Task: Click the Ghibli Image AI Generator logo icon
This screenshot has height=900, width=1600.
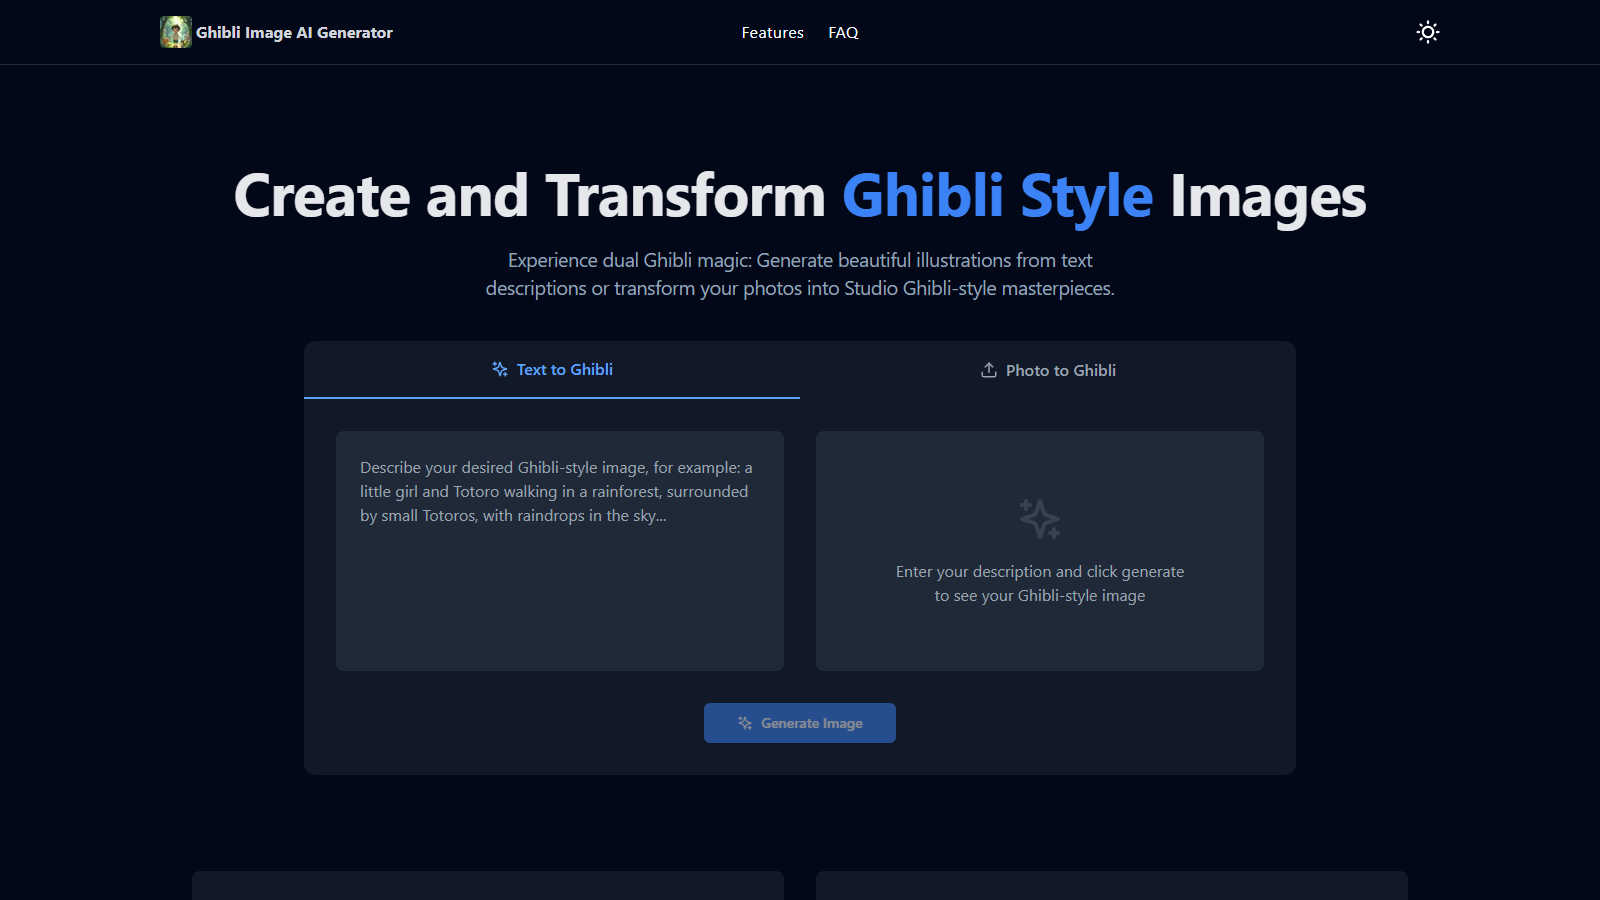Action: (176, 32)
